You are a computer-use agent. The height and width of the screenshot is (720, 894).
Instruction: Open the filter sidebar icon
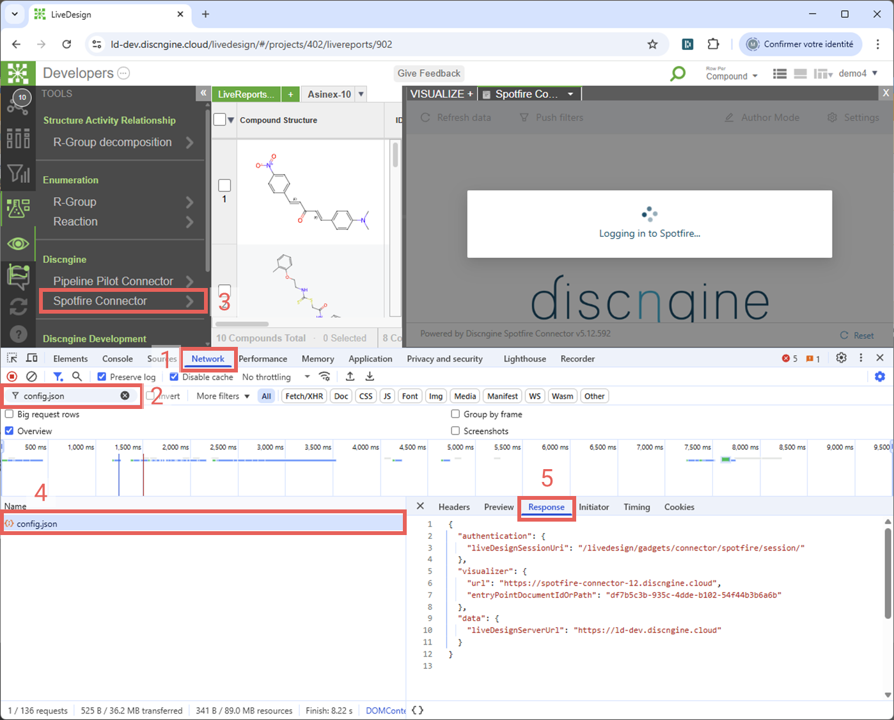pyautogui.click(x=18, y=173)
